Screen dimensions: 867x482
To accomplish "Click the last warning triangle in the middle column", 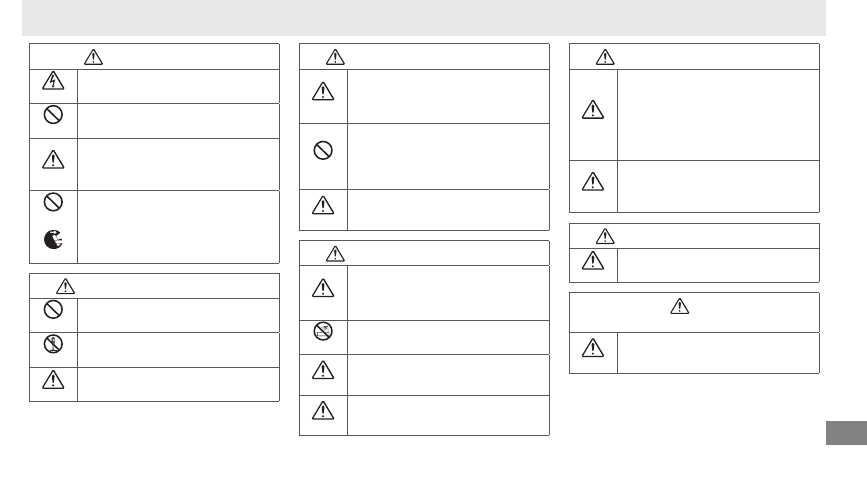I will tap(323, 411).
